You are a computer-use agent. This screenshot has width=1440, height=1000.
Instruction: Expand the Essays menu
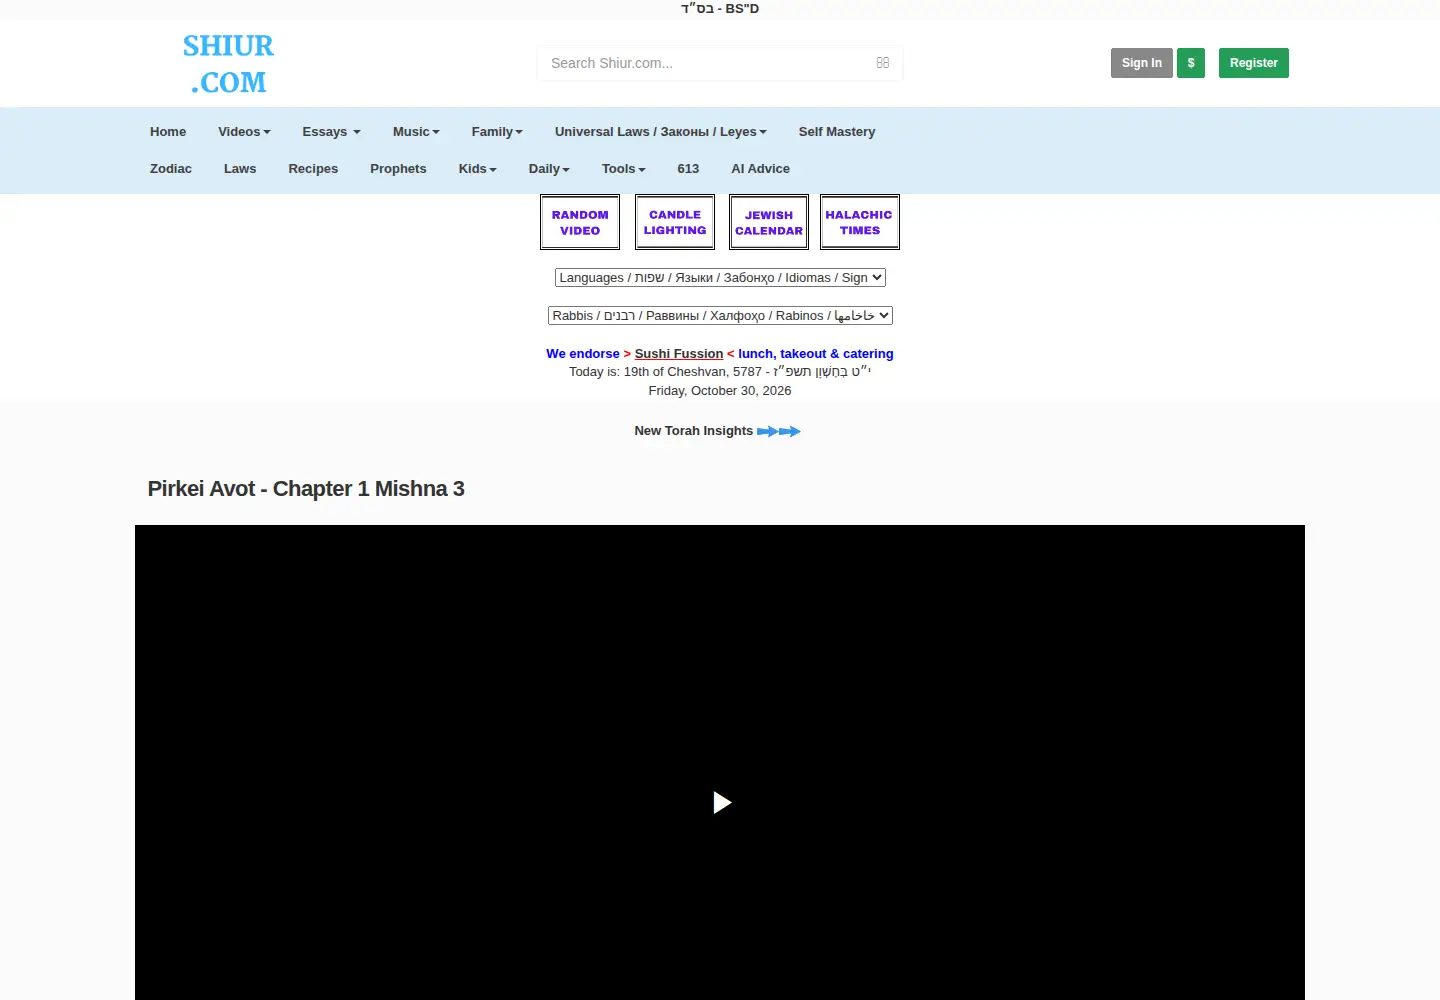331,132
